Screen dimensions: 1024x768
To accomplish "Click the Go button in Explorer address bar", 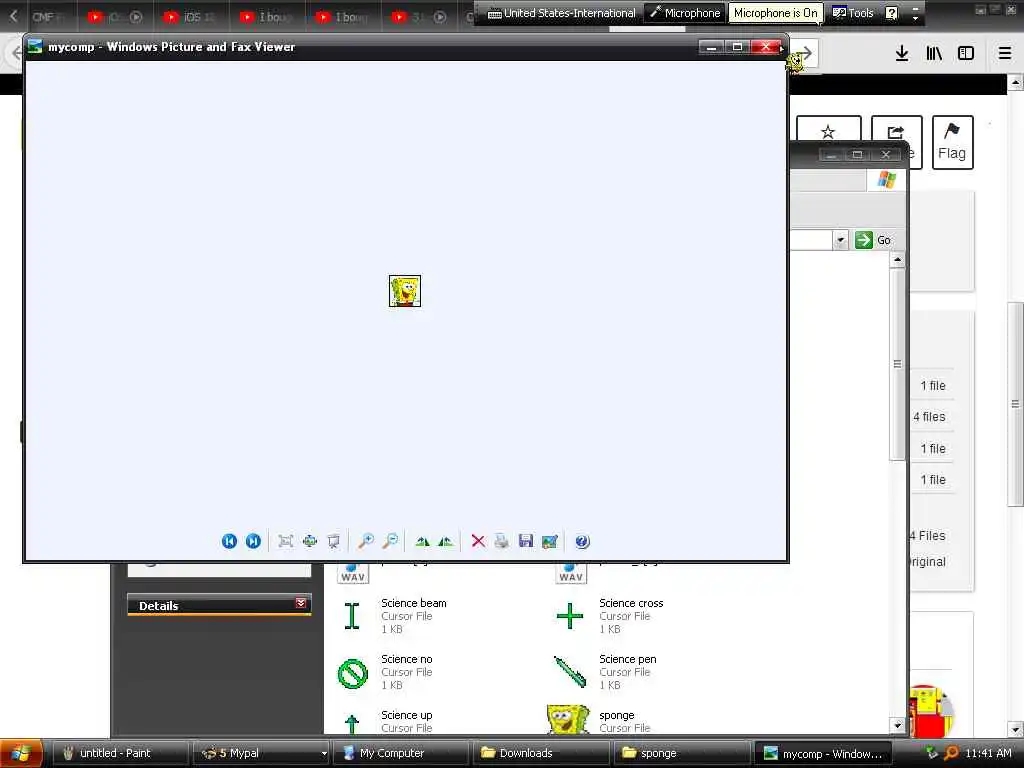I will tap(873, 240).
